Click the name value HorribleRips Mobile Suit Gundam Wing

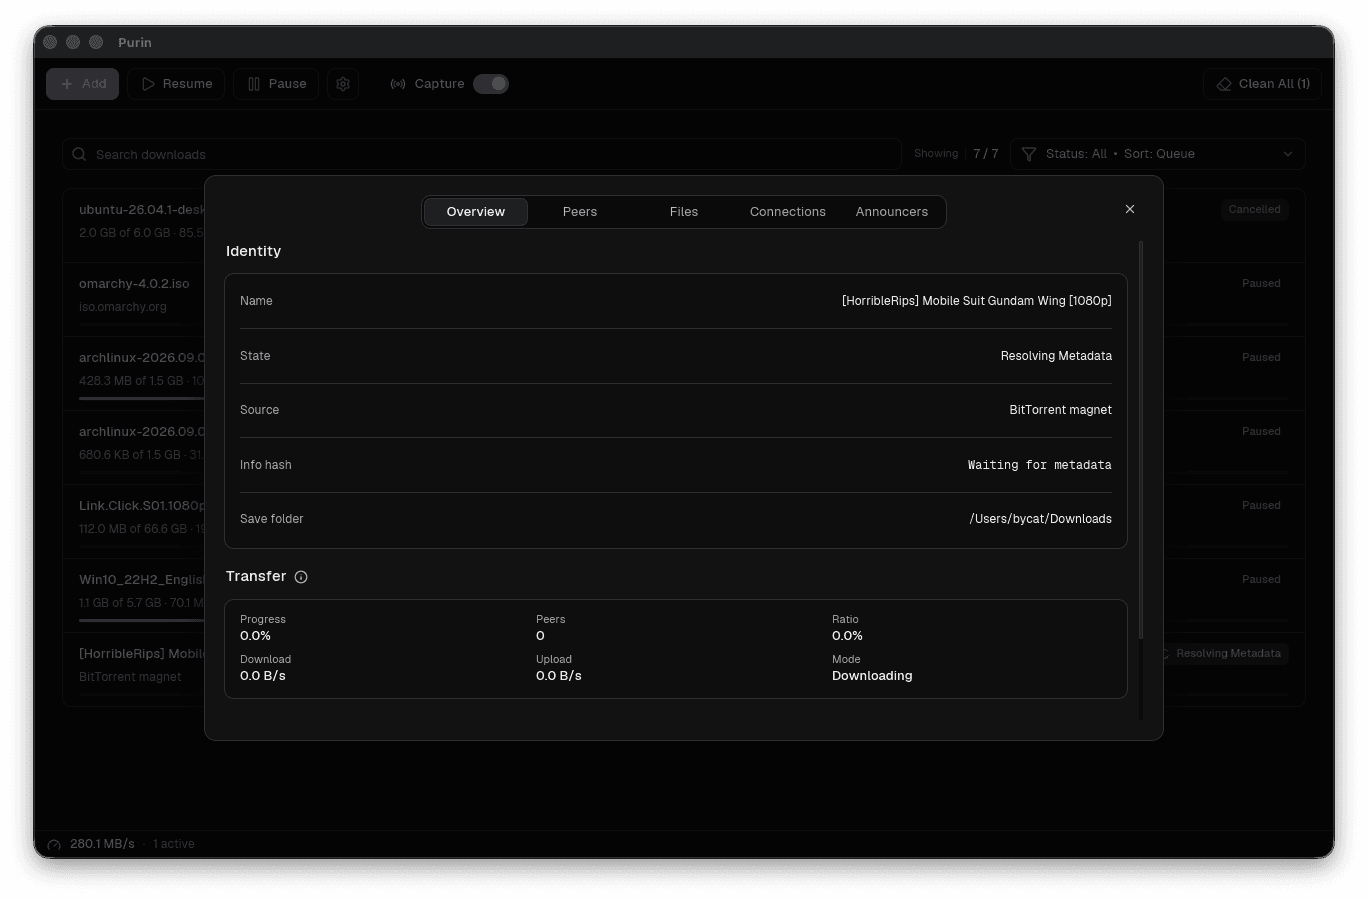[x=976, y=301]
